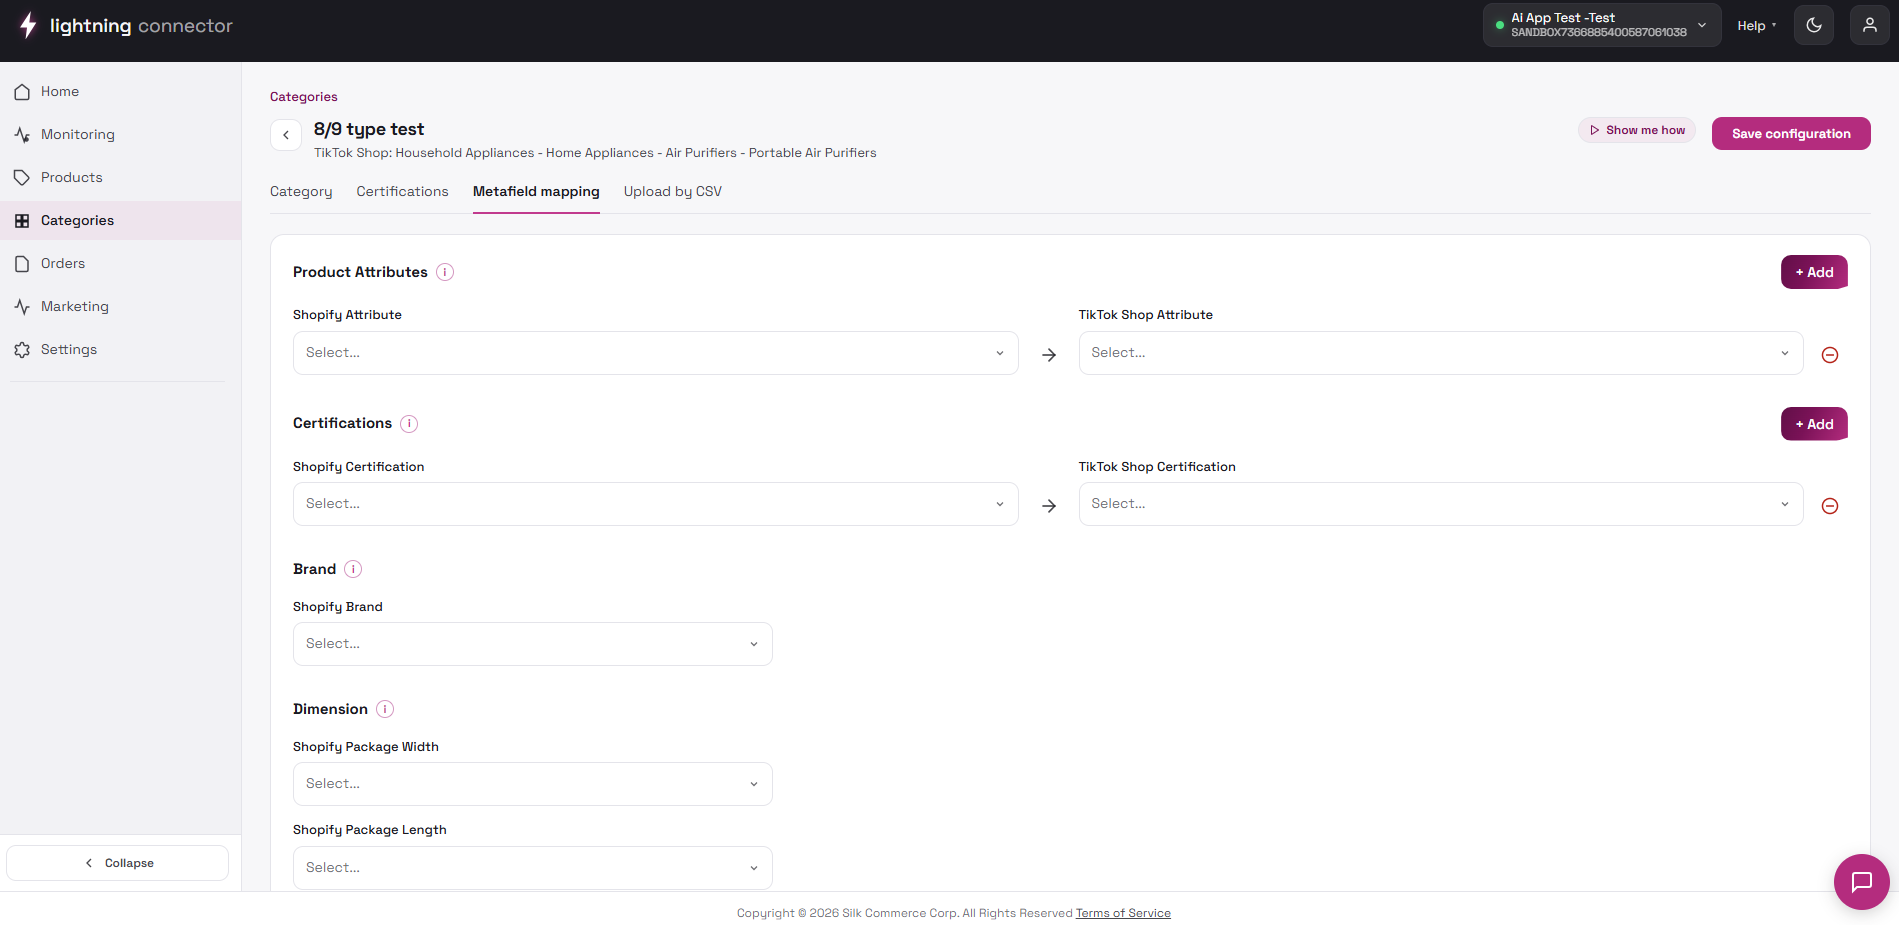Expand the Shopify Certification select

pos(655,504)
